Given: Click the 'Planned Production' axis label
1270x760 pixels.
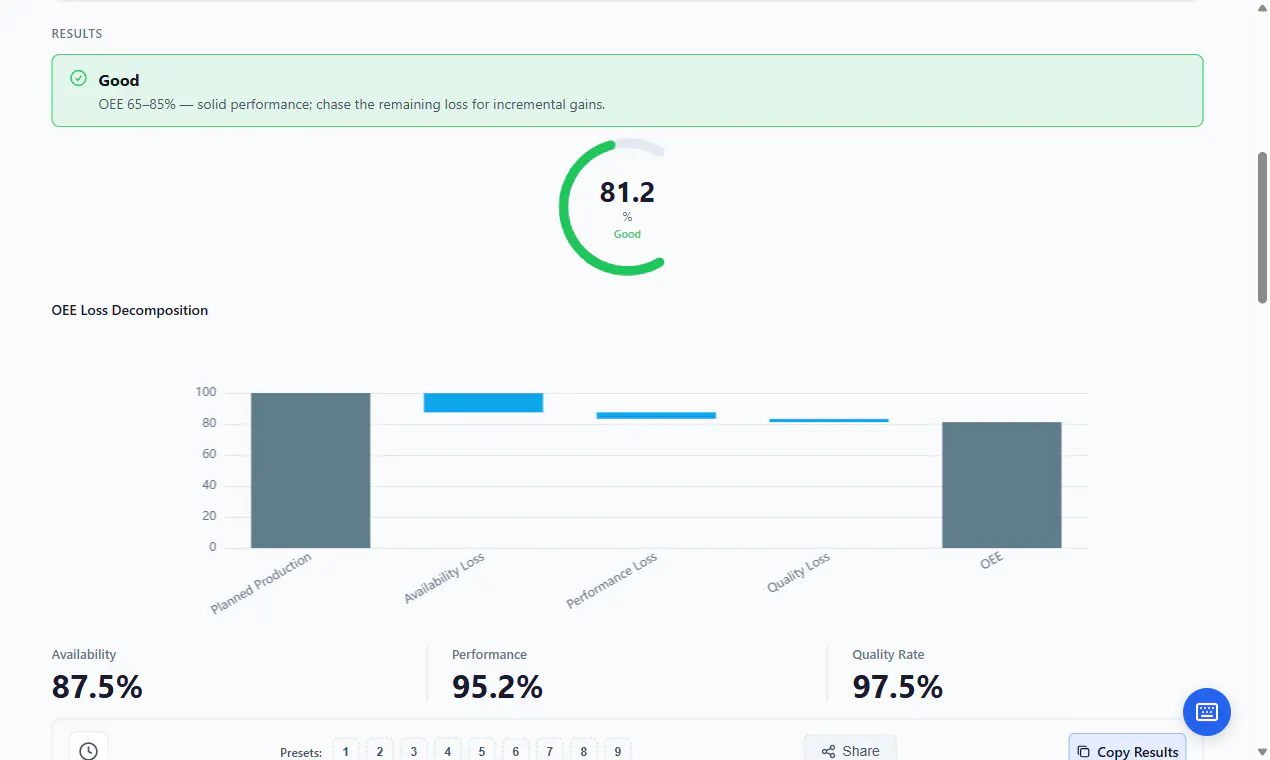Looking at the screenshot, I should coord(261,584).
